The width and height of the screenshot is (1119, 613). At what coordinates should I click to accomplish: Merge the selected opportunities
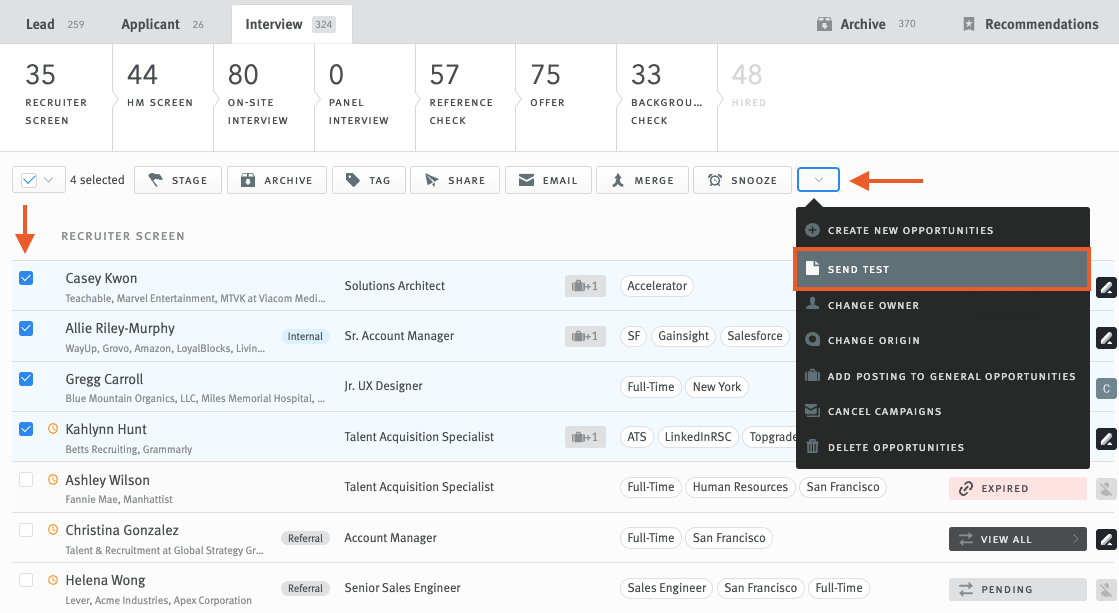(x=642, y=180)
